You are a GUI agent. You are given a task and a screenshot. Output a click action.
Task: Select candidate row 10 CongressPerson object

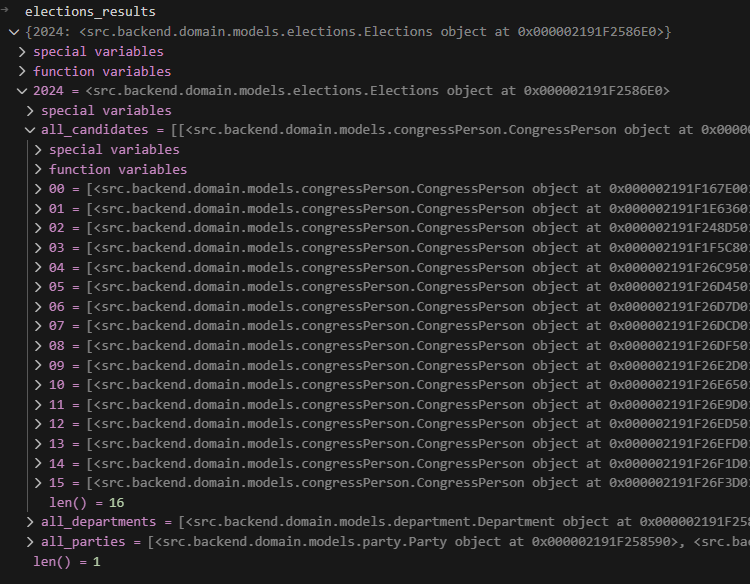tap(400, 385)
